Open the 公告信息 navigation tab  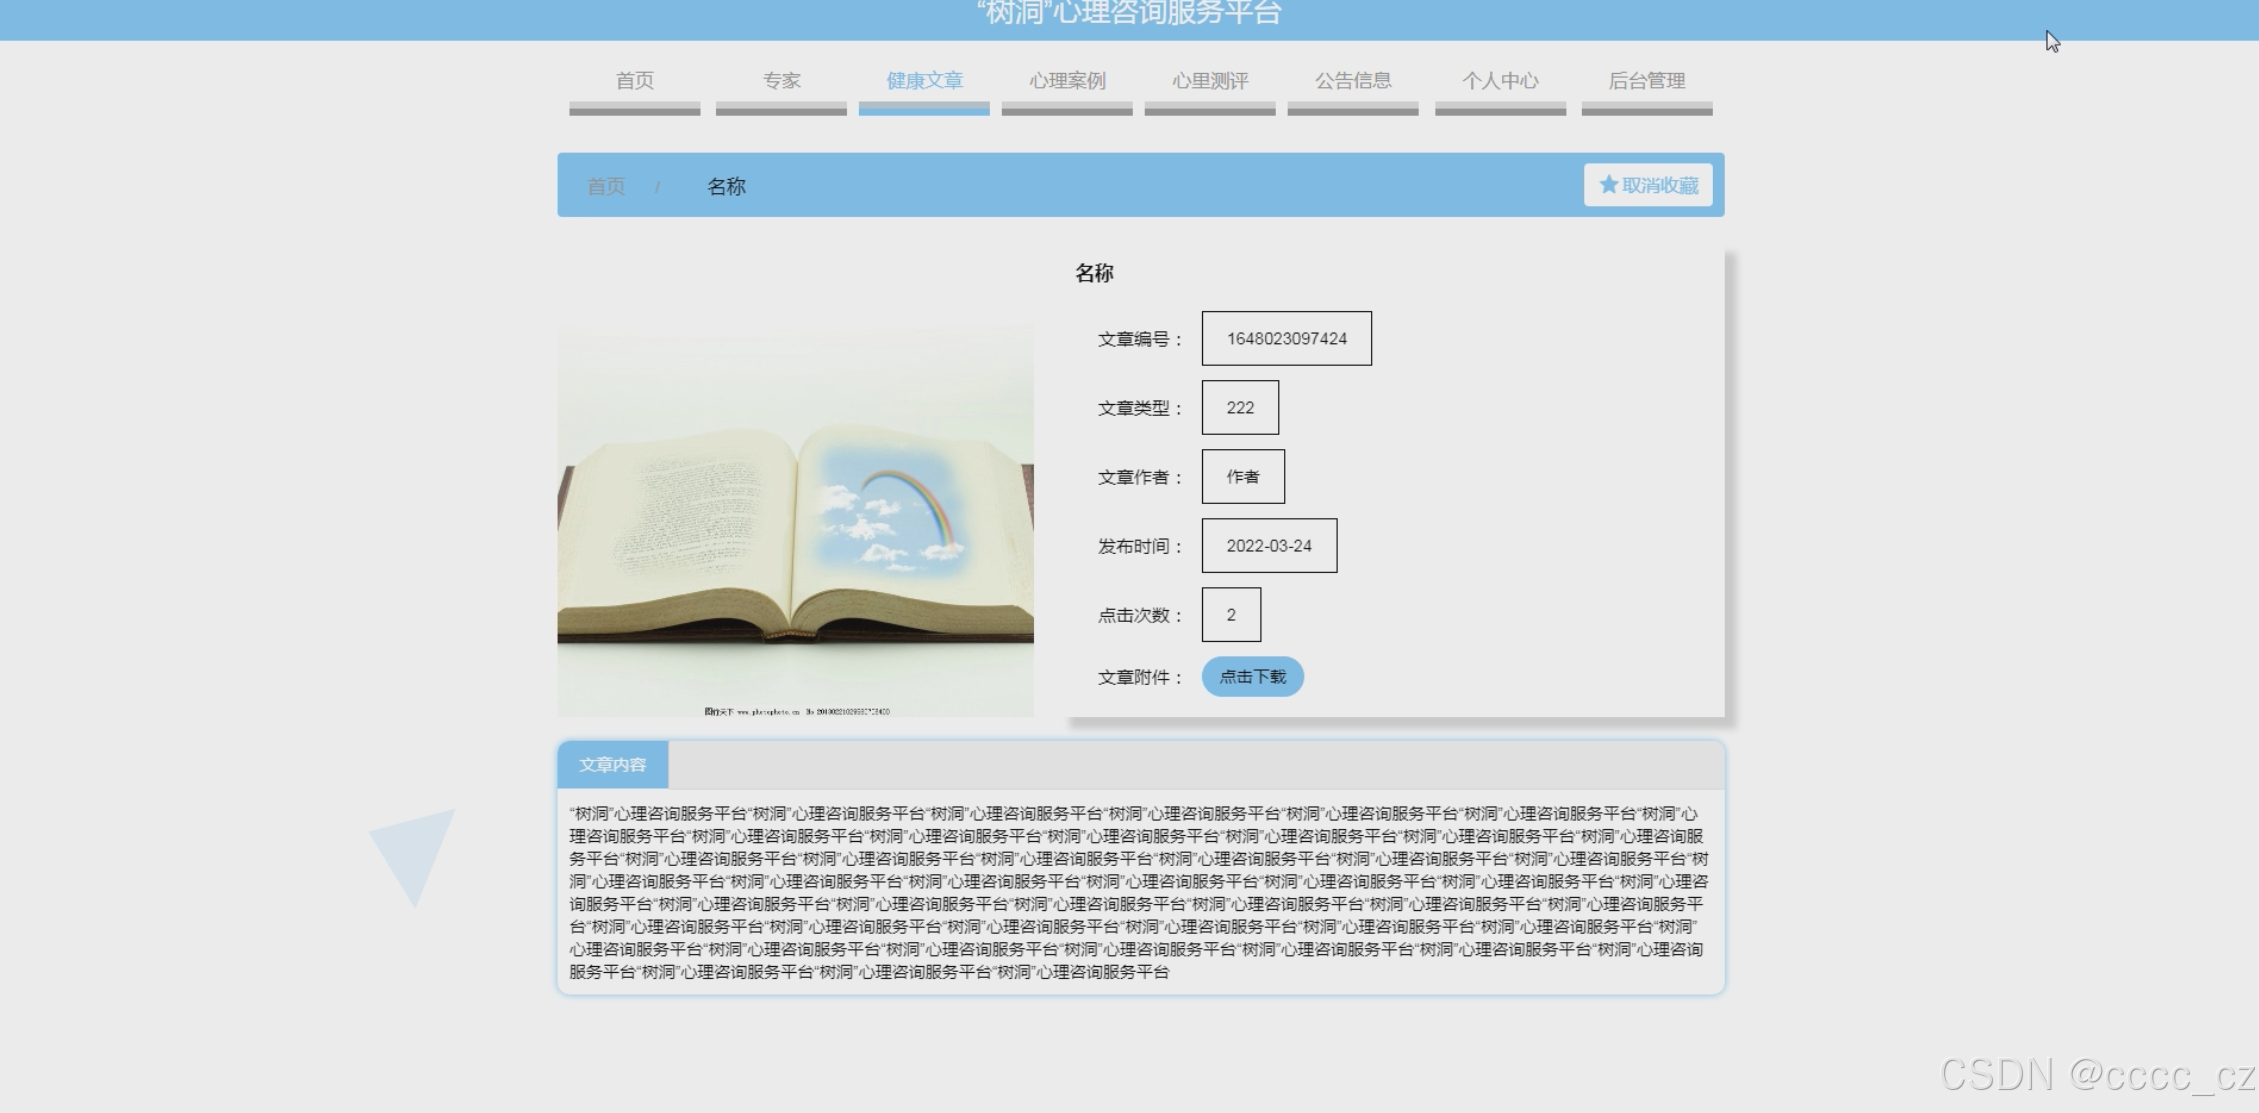point(1353,81)
